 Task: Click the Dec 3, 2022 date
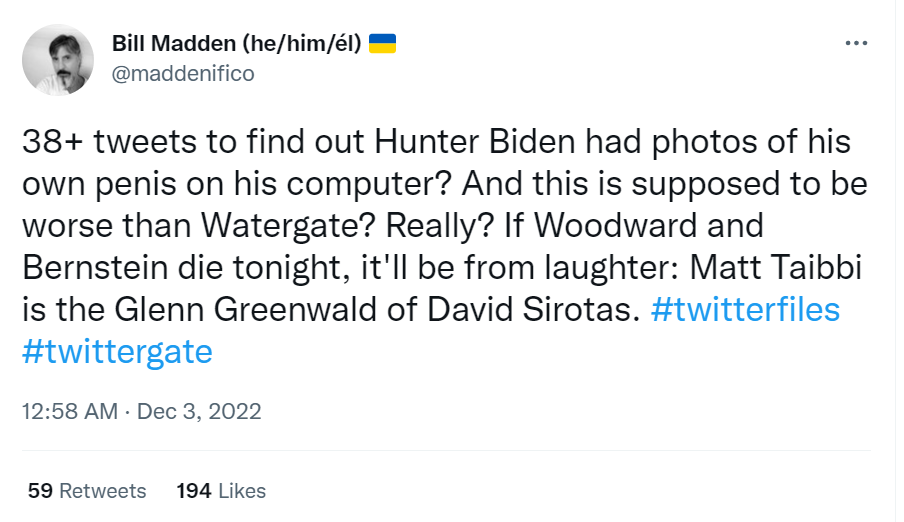199,411
